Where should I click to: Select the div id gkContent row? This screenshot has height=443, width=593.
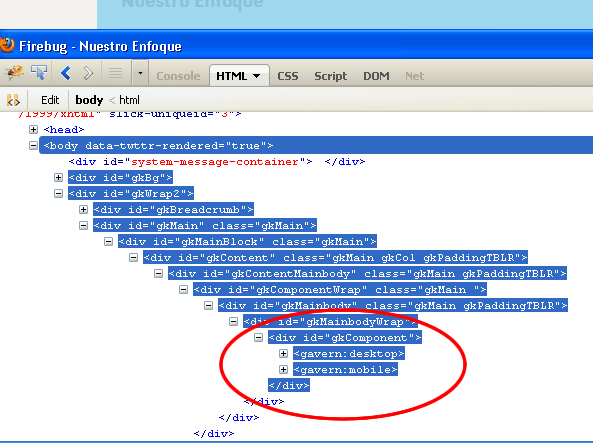[335, 258]
